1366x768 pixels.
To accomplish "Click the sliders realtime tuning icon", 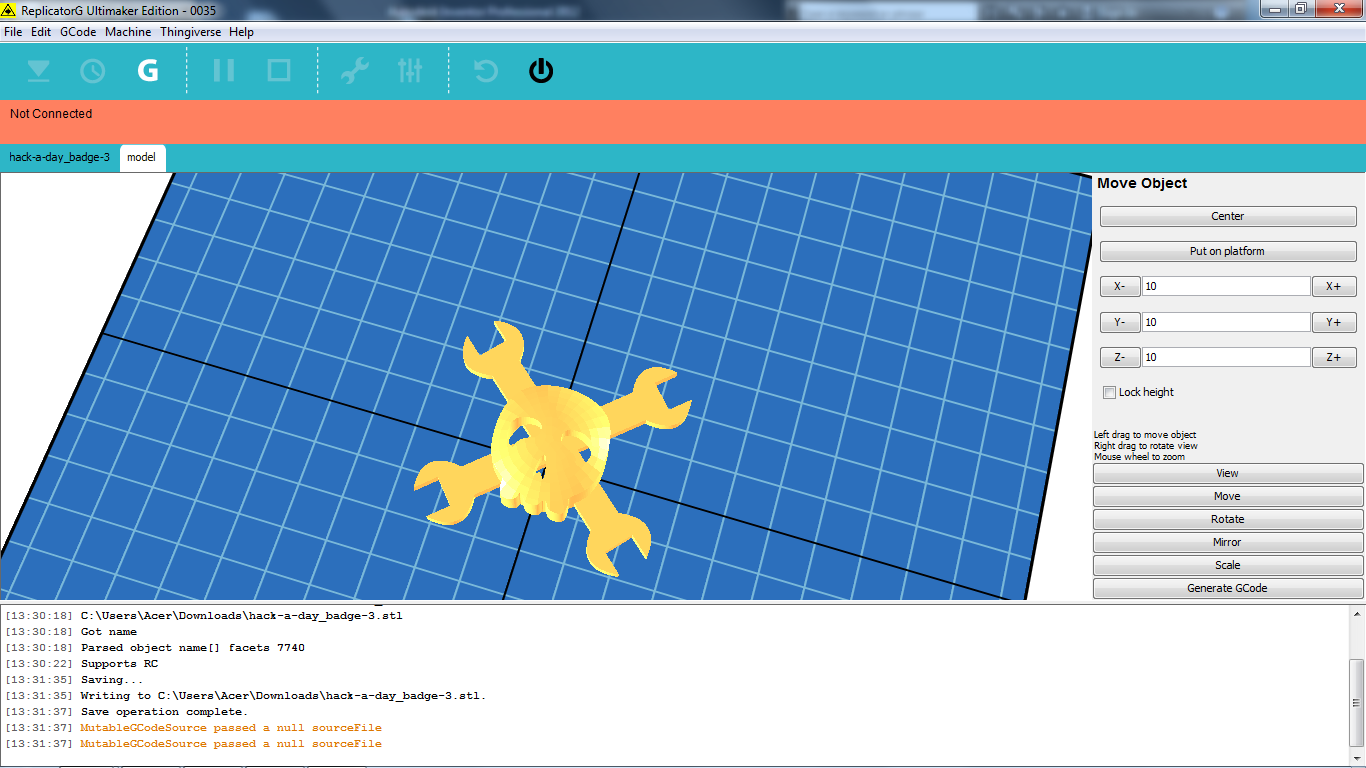I will coord(410,71).
